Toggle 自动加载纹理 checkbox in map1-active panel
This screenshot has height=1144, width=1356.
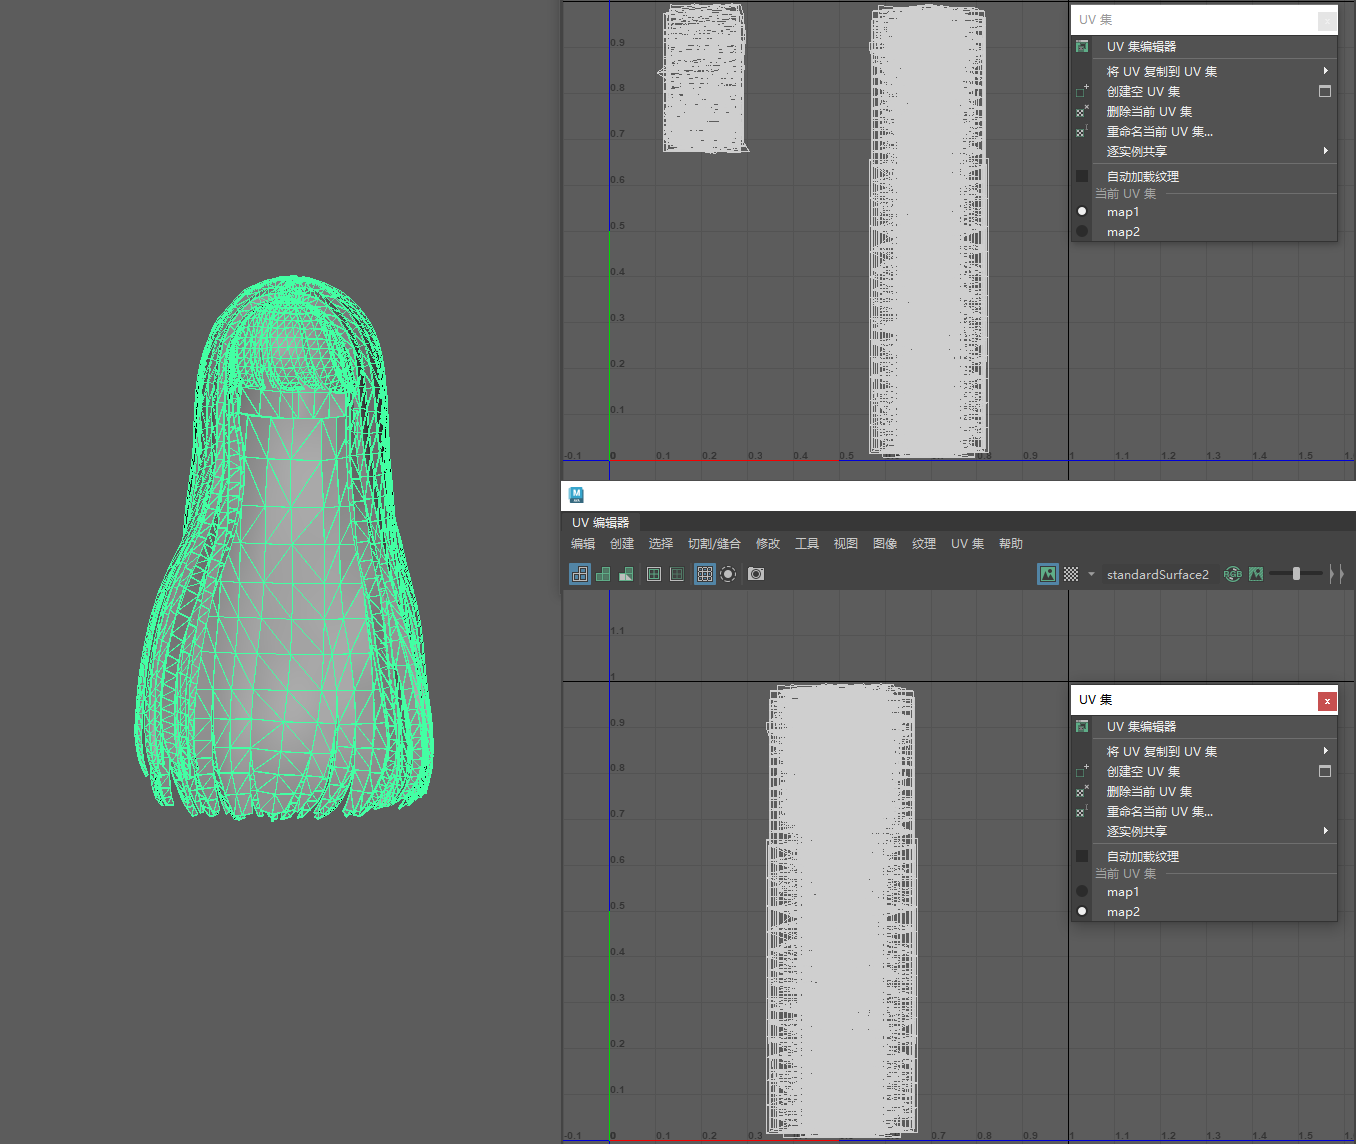1082,176
